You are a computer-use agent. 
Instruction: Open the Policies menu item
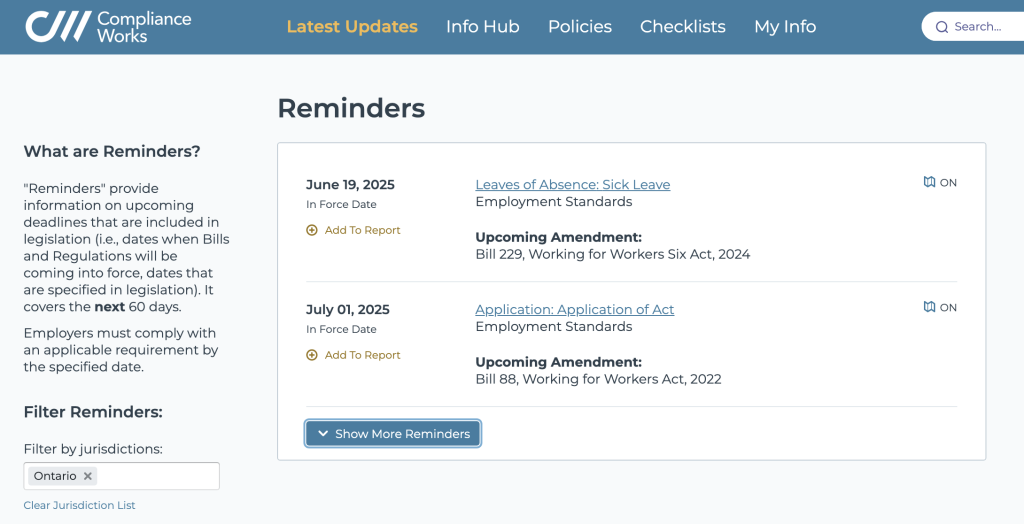coord(580,27)
